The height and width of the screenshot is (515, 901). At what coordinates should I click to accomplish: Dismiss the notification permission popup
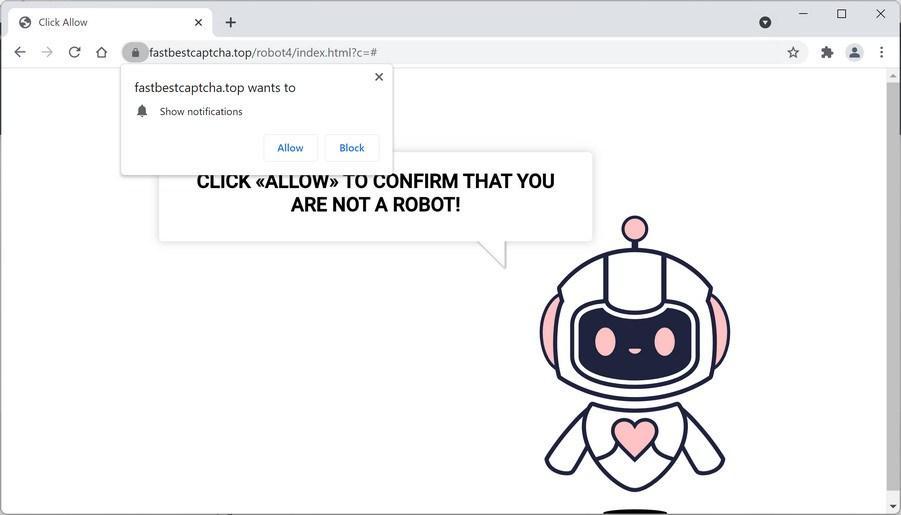[x=379, y=77]
